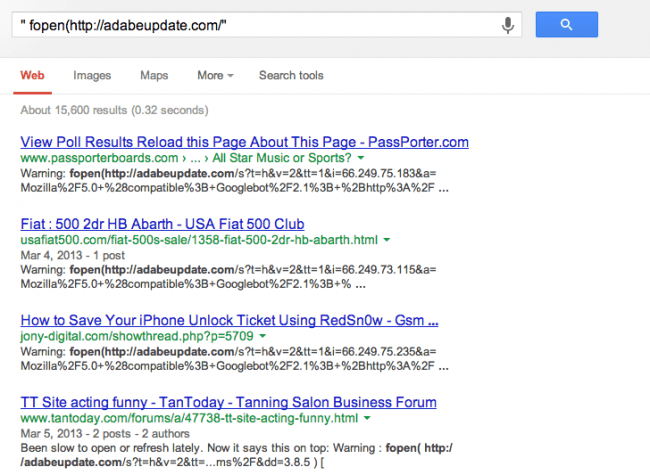The height and width of the screenshot is (475, 650).
Task: Click the microphone voice search icon
Action: 508,25
